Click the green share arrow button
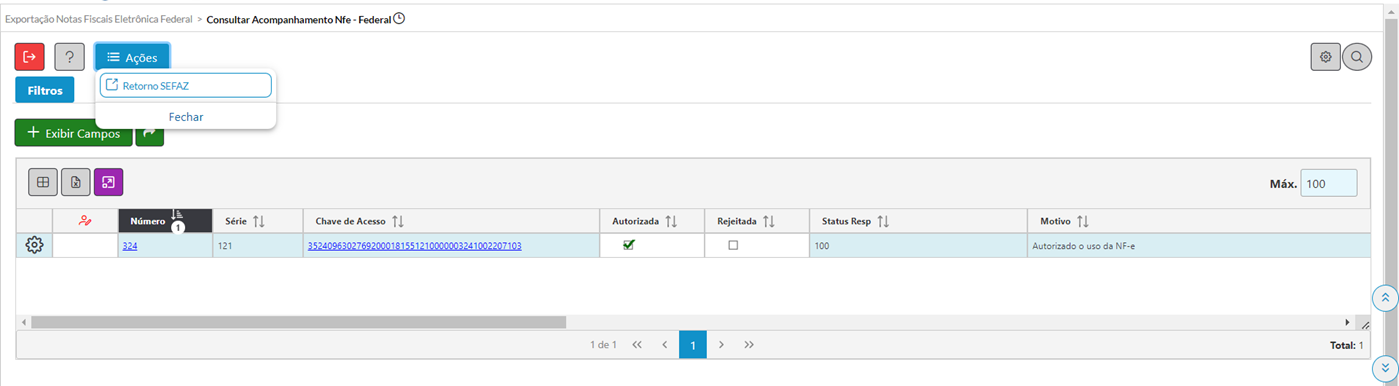 (150, 133)
